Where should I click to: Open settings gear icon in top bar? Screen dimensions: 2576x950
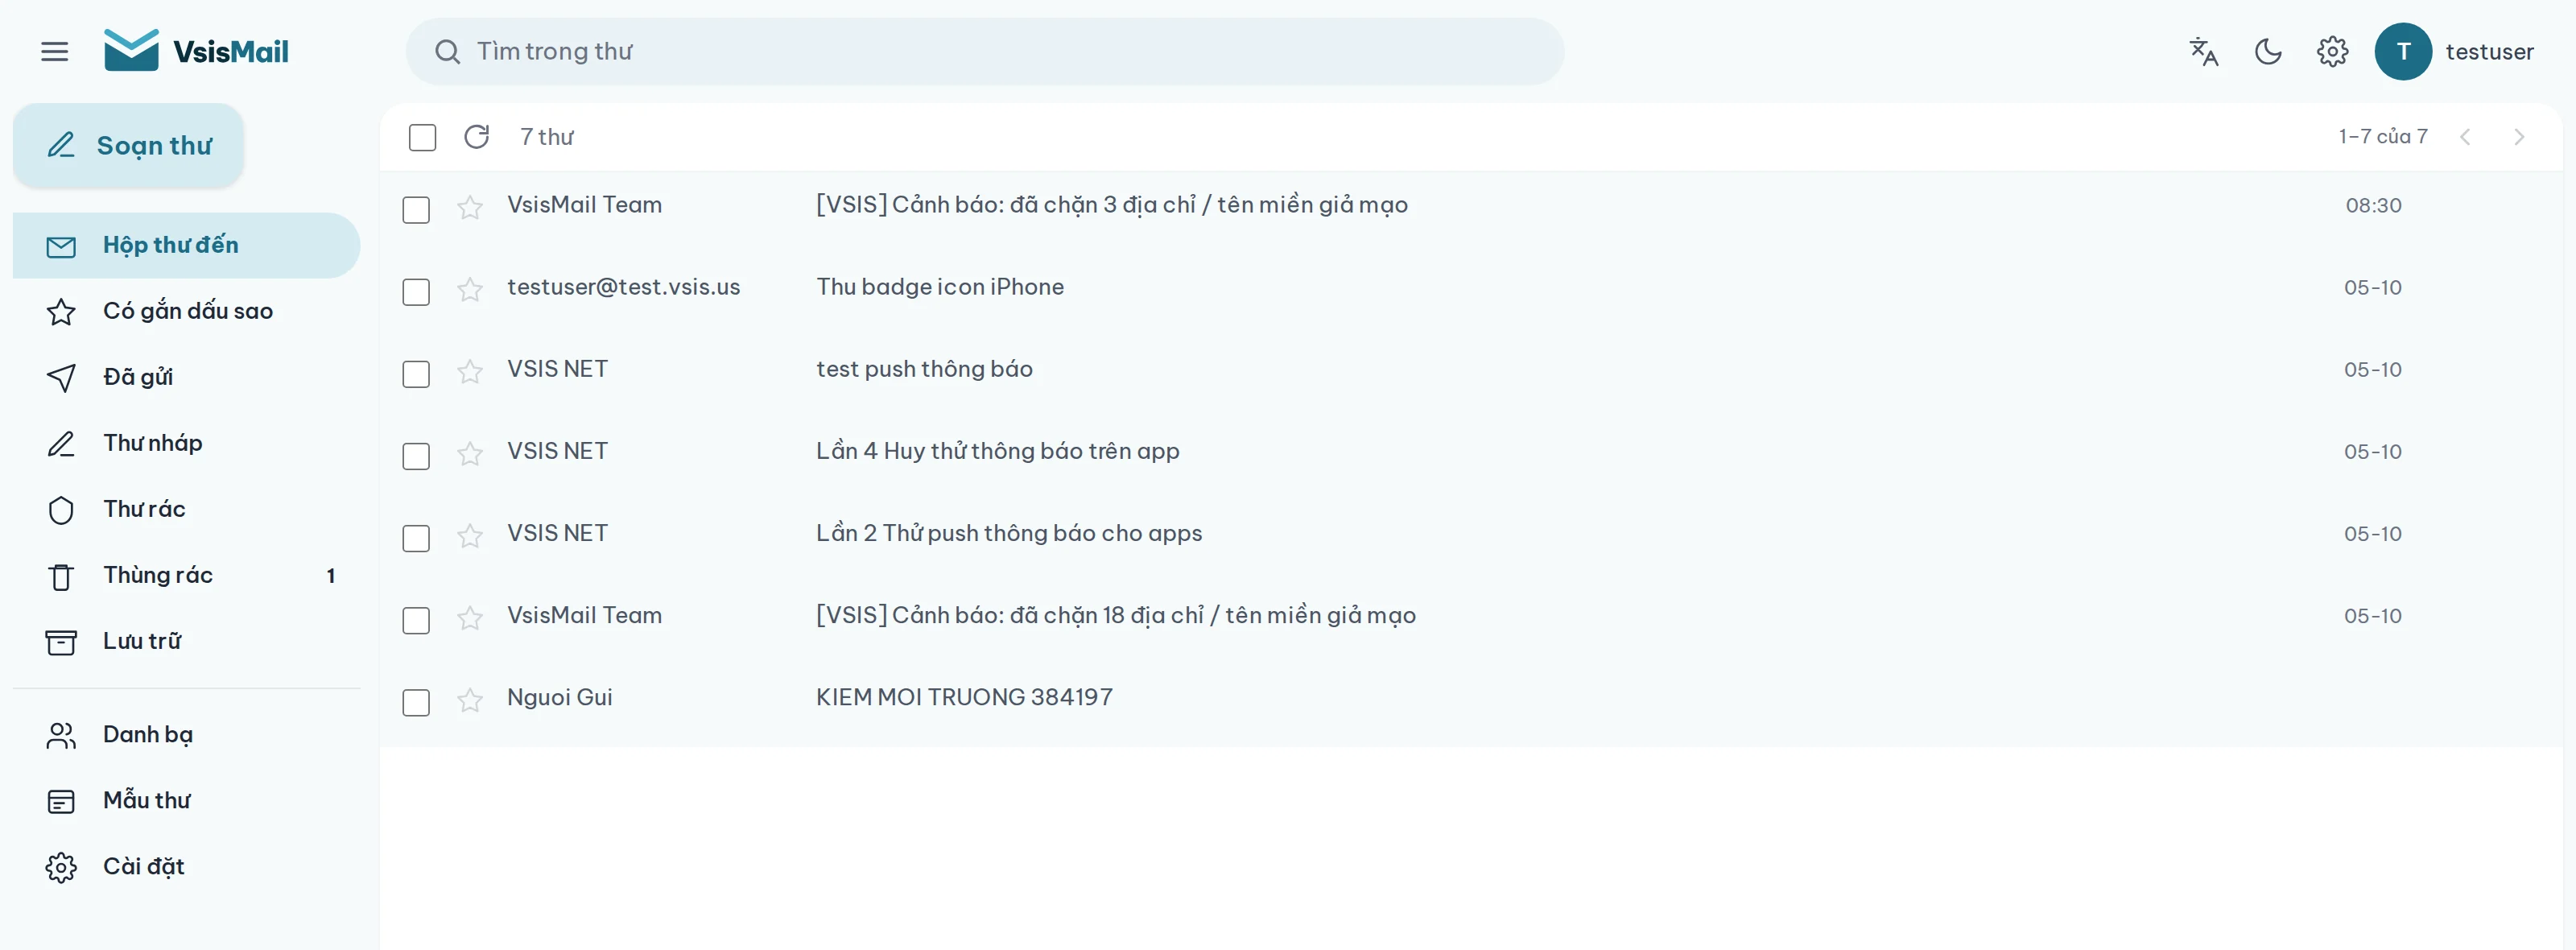coord(2332,51)
